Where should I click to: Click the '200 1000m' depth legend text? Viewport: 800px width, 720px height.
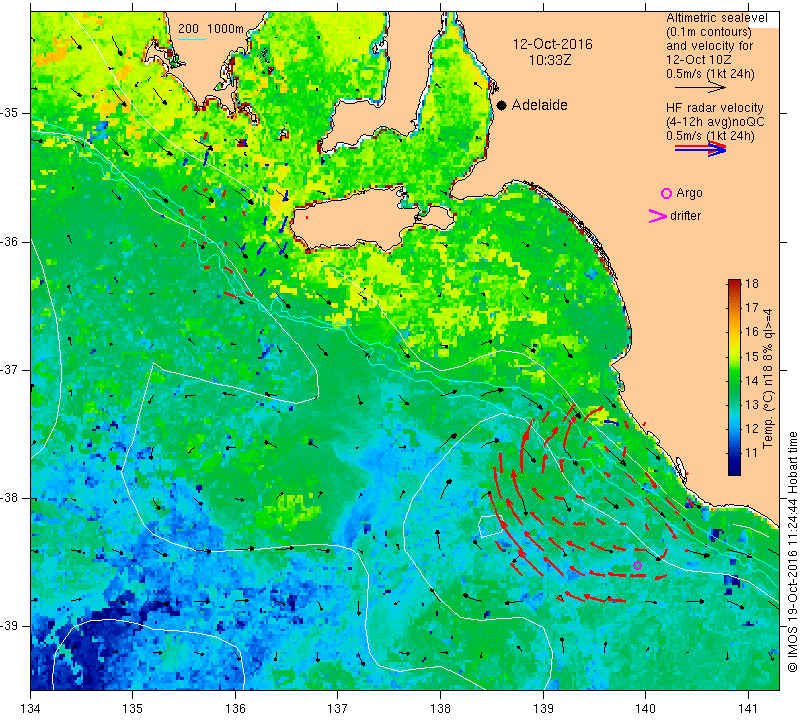(211, 29)
